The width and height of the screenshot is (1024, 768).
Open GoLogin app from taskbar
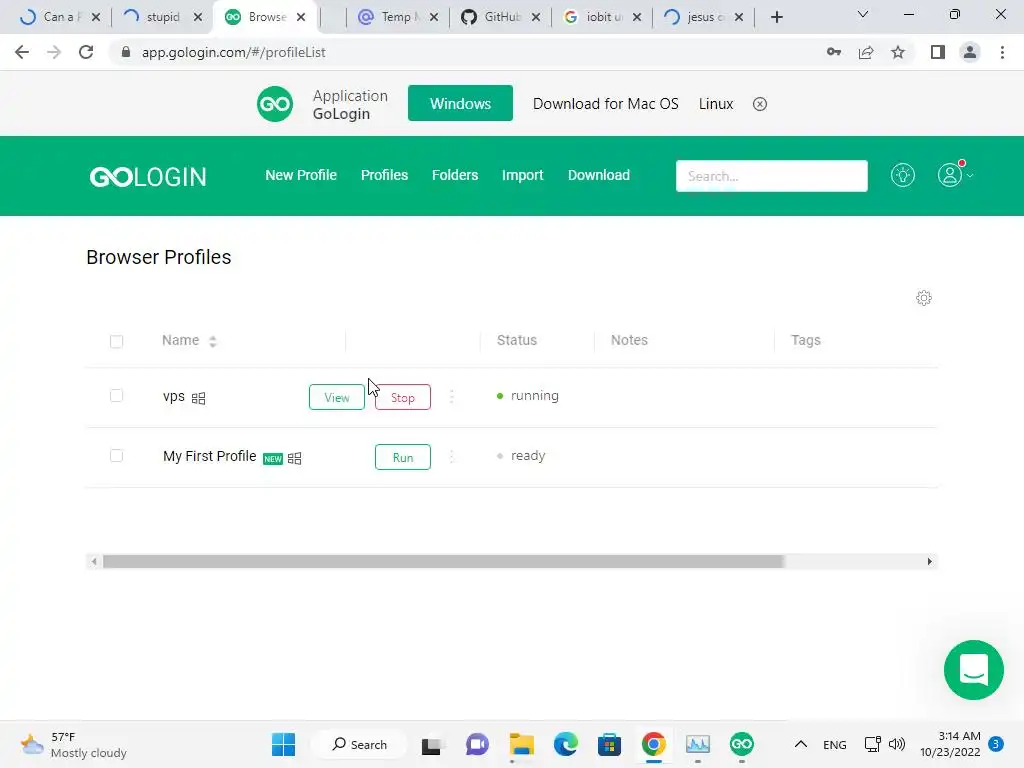tap(741, 744)
